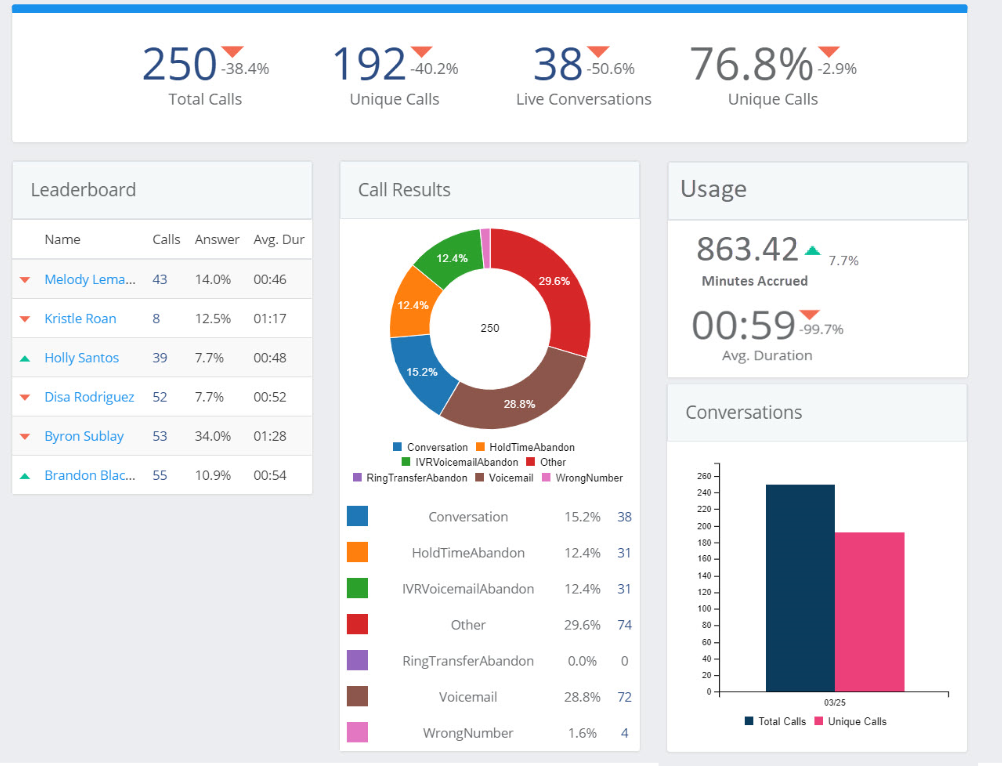Click Byron Sublay's call count 53
The image size is (1002, 766).
click(160, 436)
